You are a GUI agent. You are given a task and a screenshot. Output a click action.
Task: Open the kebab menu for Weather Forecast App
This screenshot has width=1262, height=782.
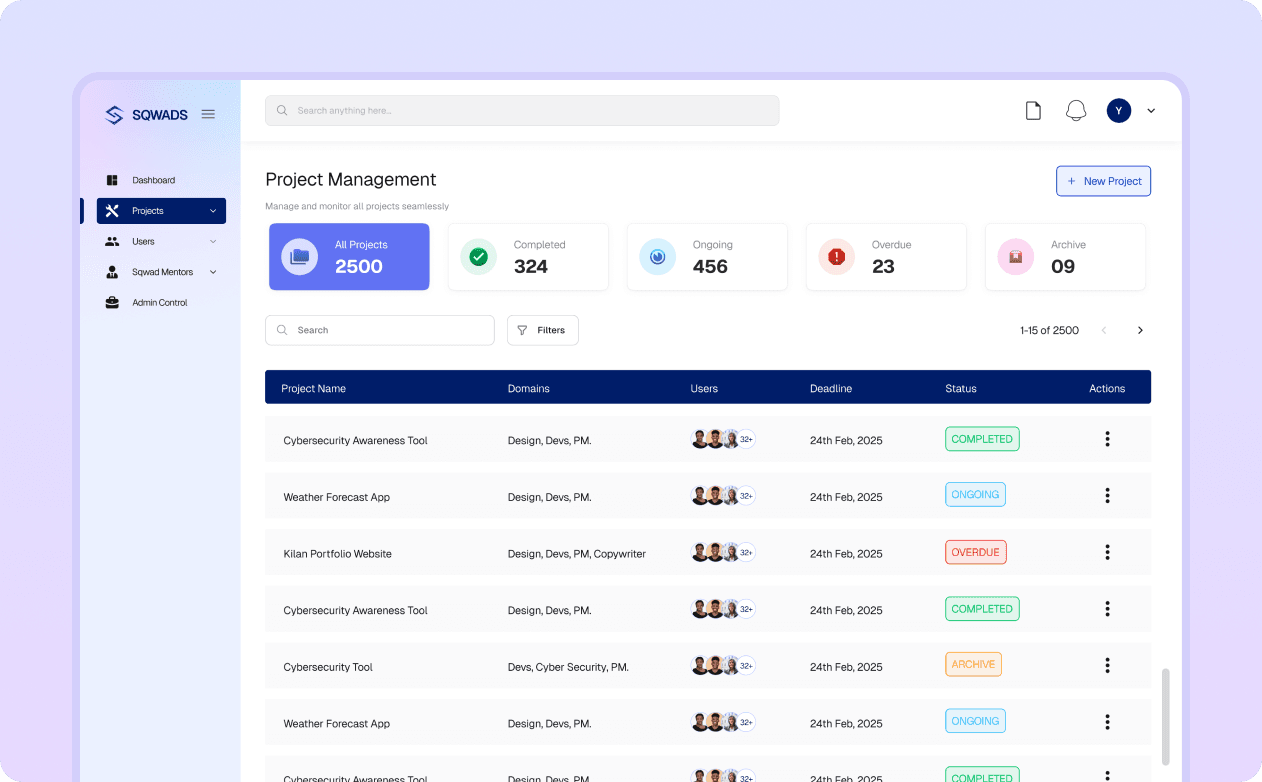1107,495
